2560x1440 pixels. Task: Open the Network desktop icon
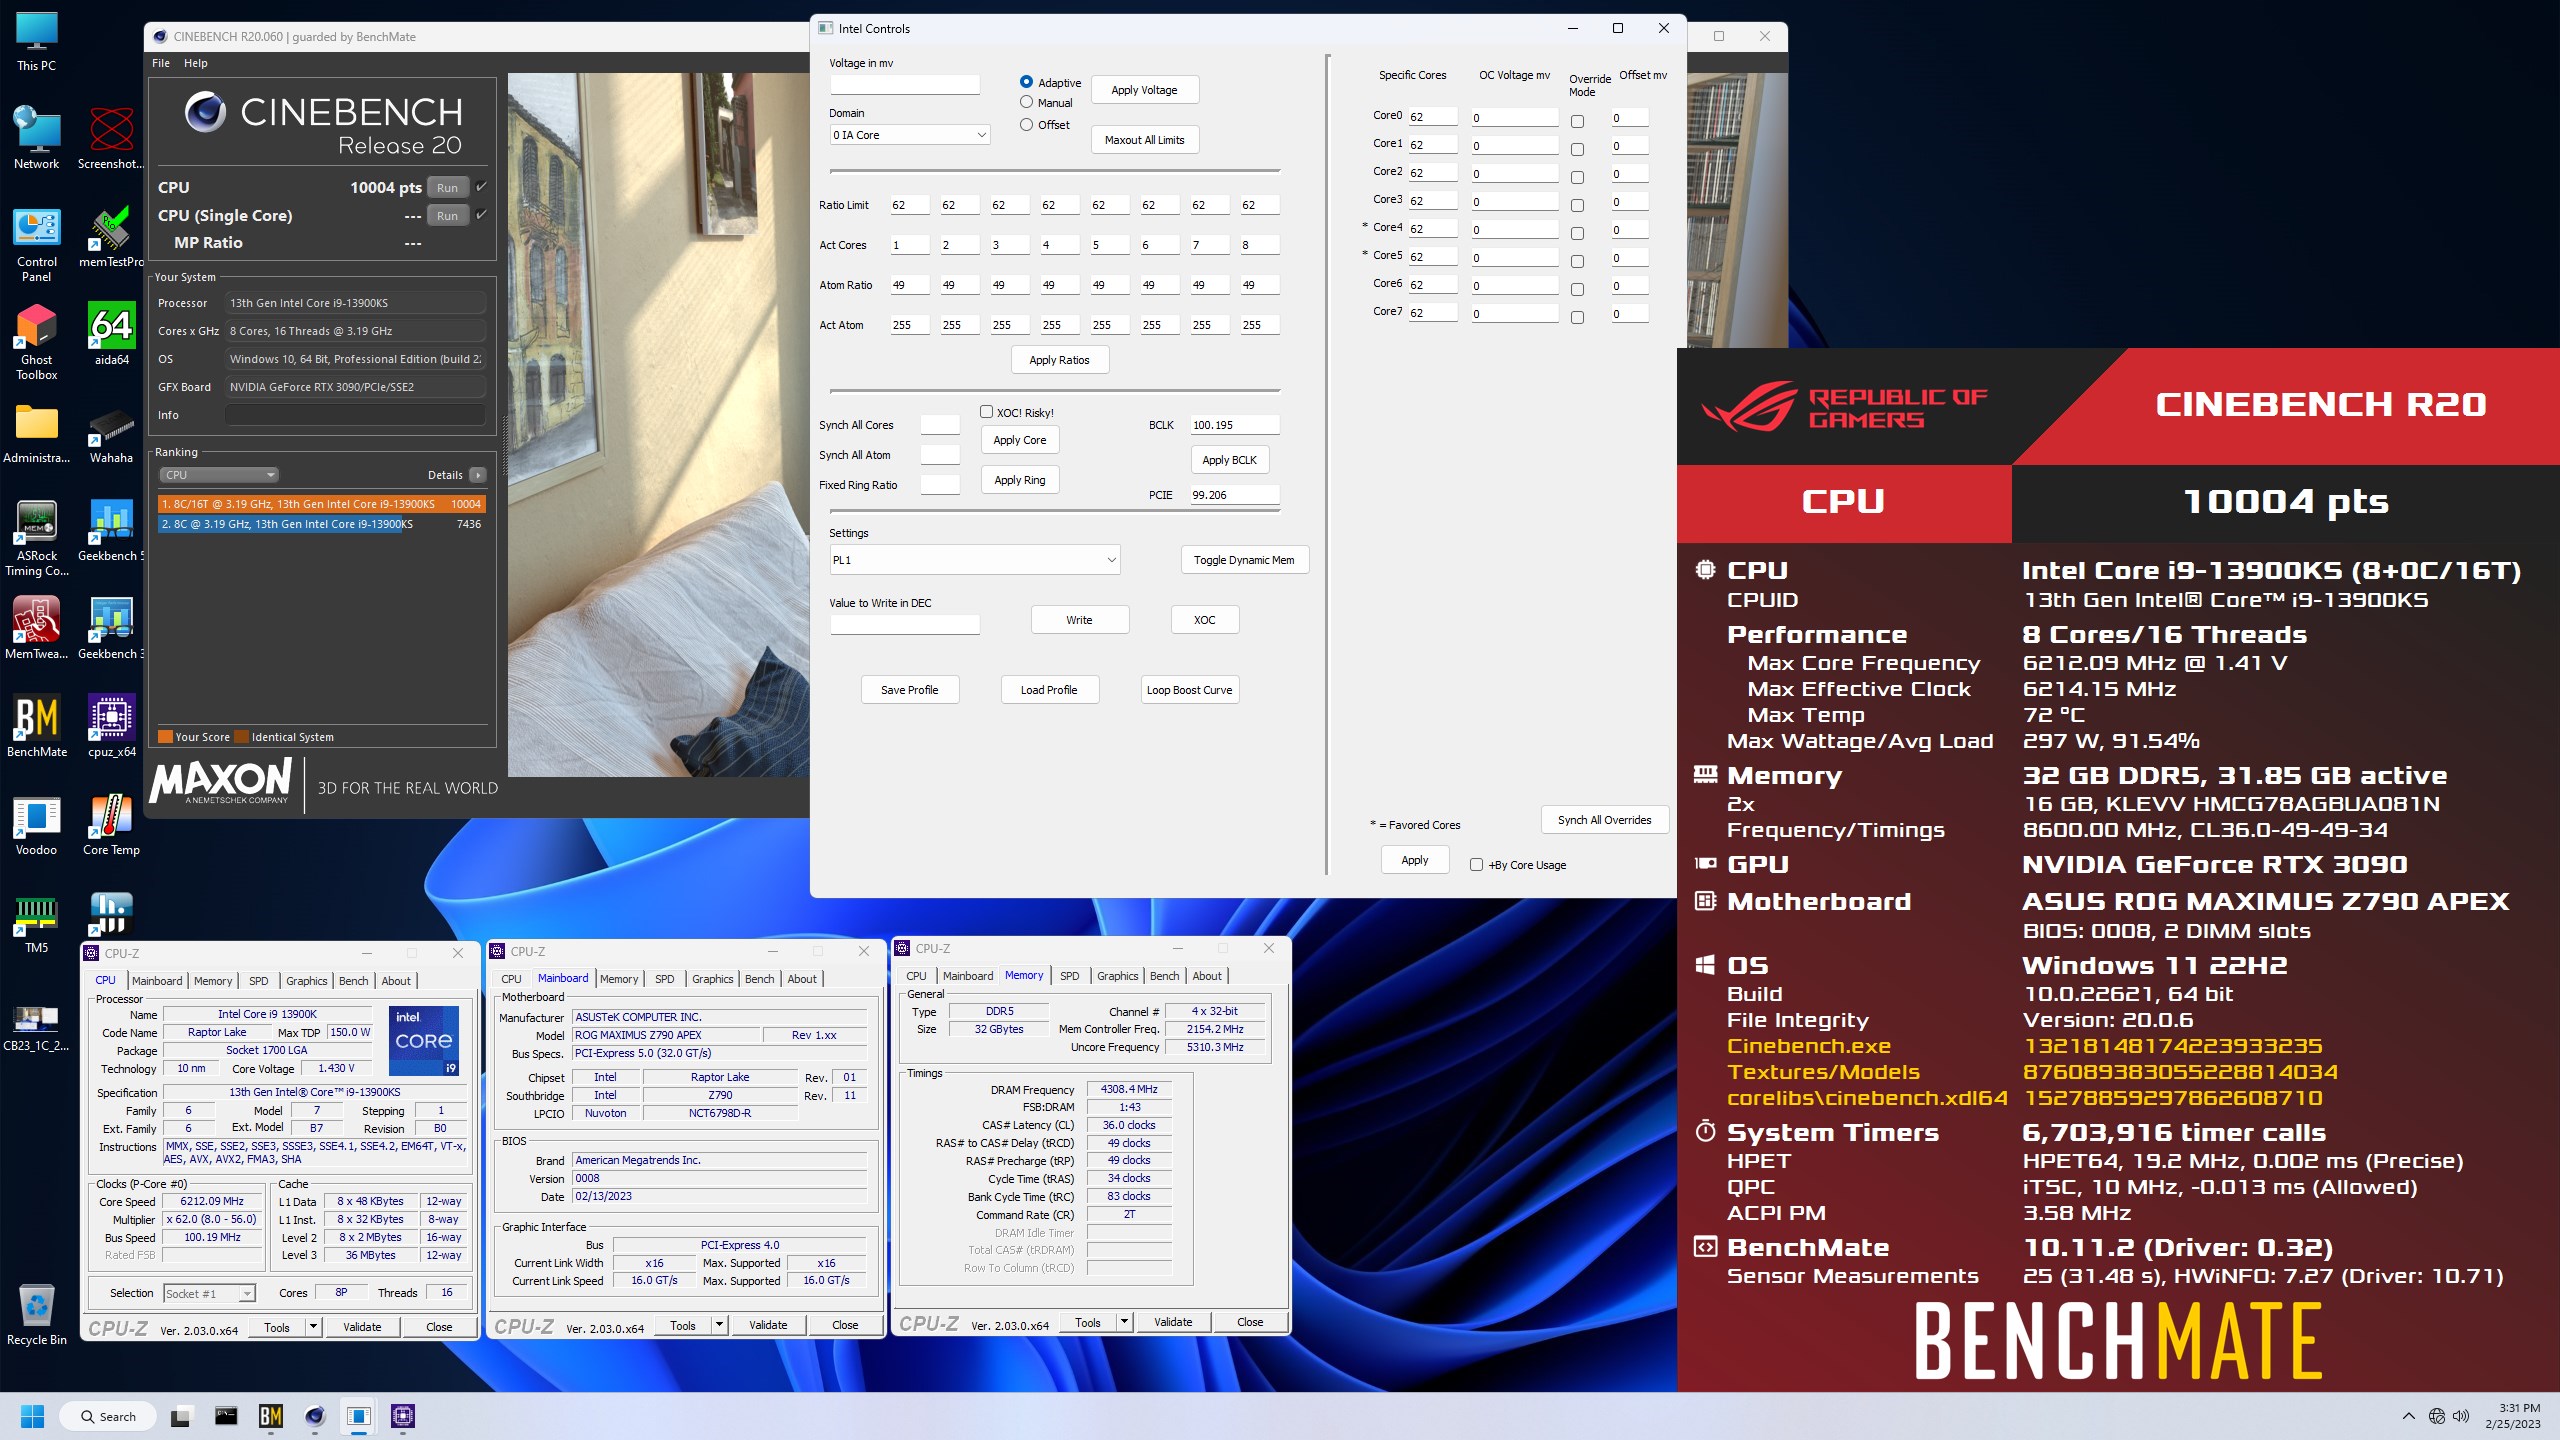point(36,138)
